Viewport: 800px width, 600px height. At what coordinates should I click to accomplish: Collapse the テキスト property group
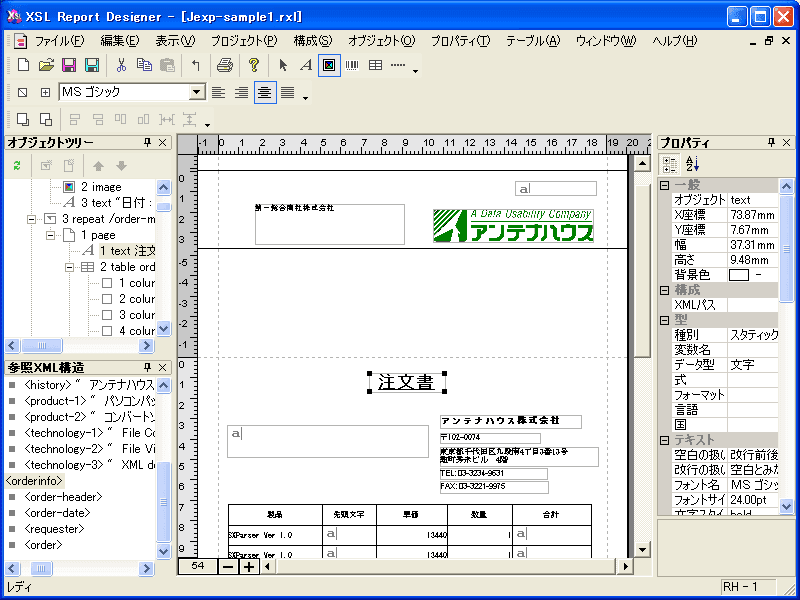[665, 440]
